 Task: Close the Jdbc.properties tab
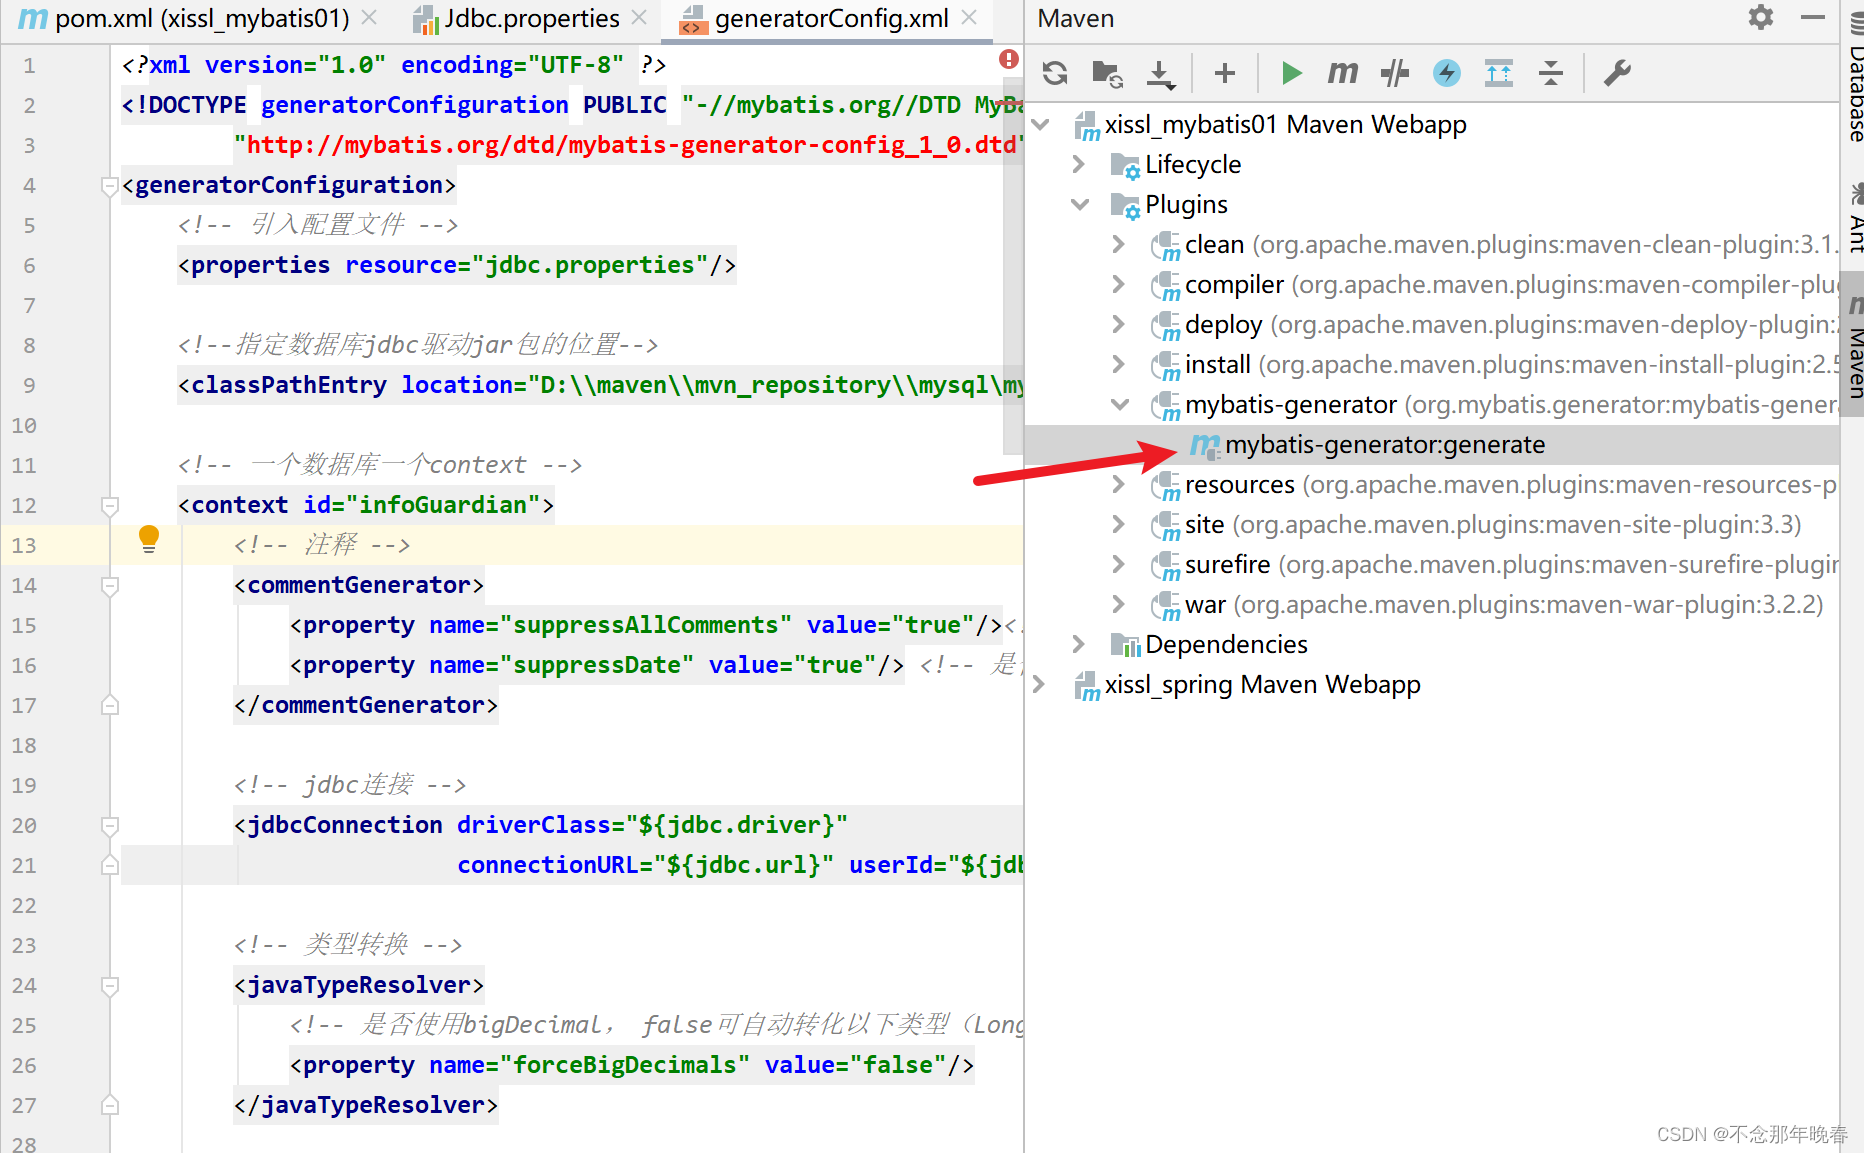point(639,18)
